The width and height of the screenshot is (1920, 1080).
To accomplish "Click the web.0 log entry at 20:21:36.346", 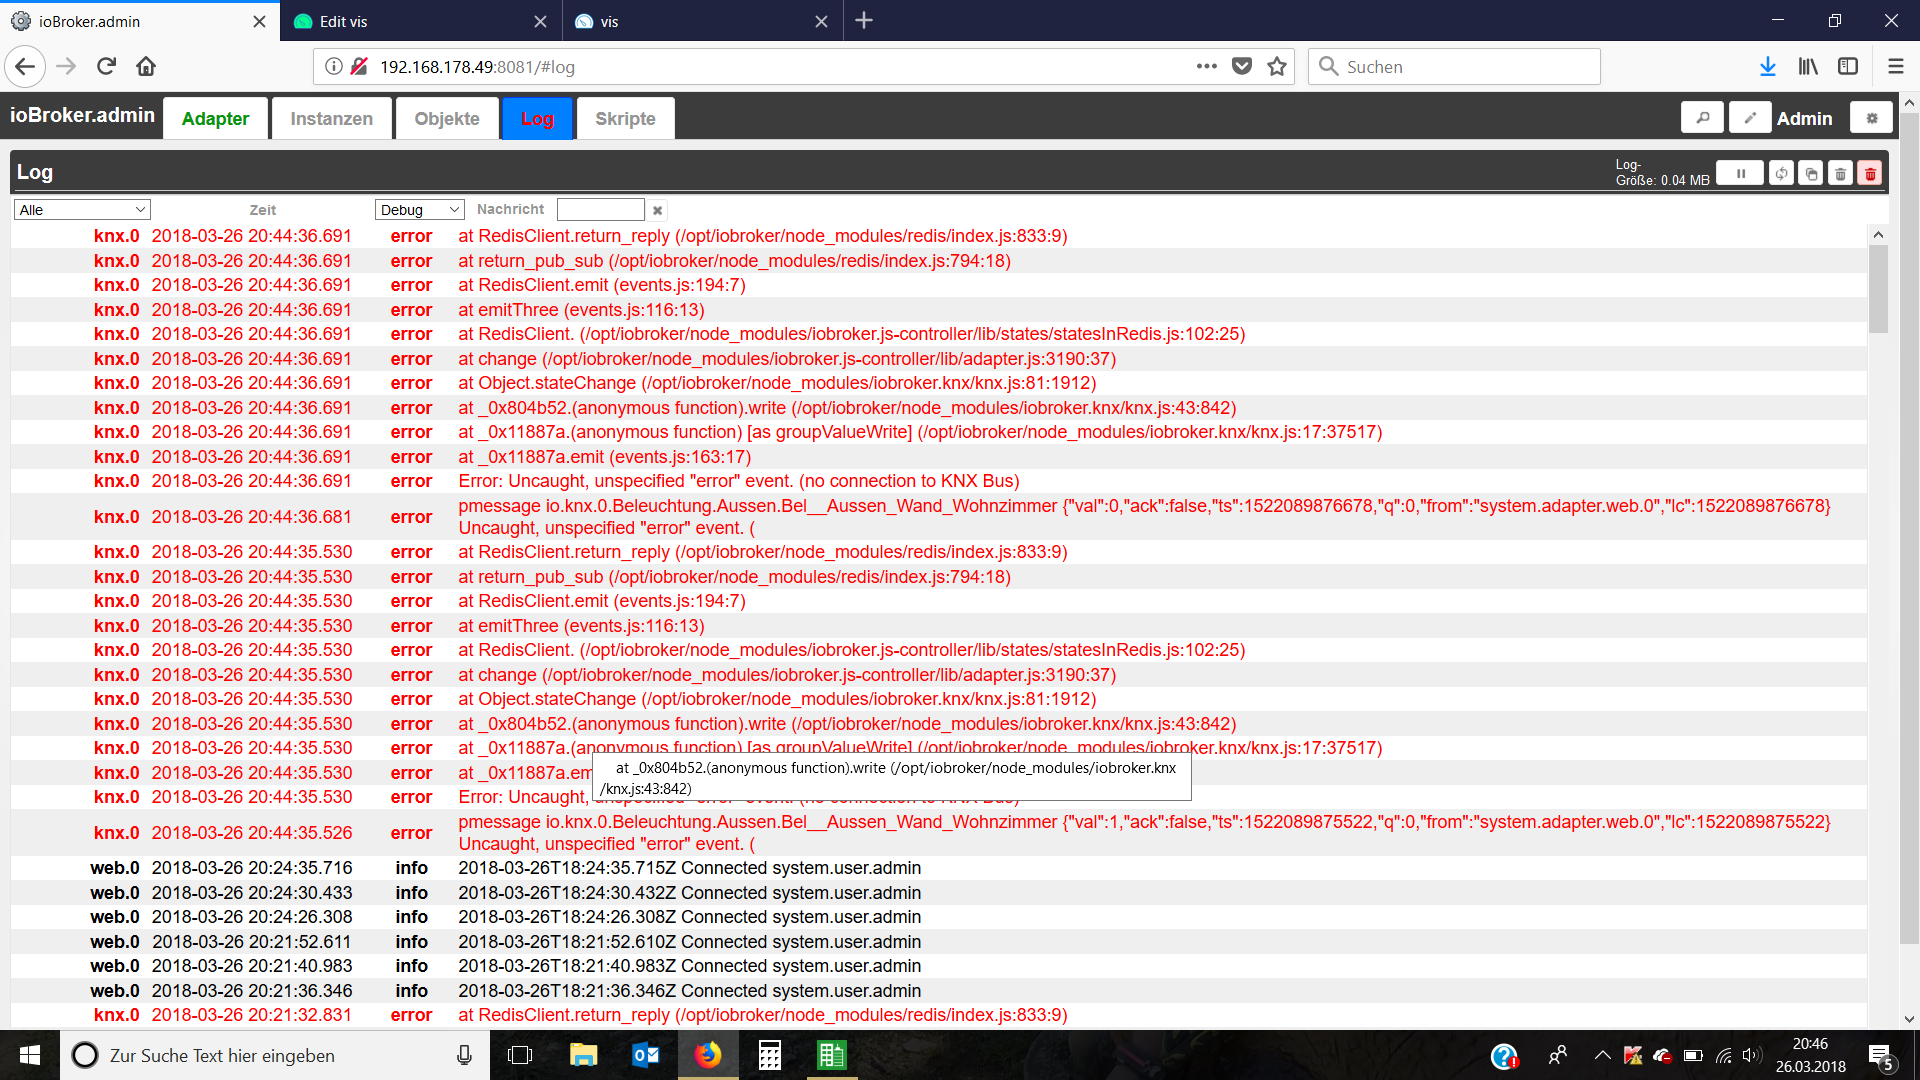I will tap(938, 991).
